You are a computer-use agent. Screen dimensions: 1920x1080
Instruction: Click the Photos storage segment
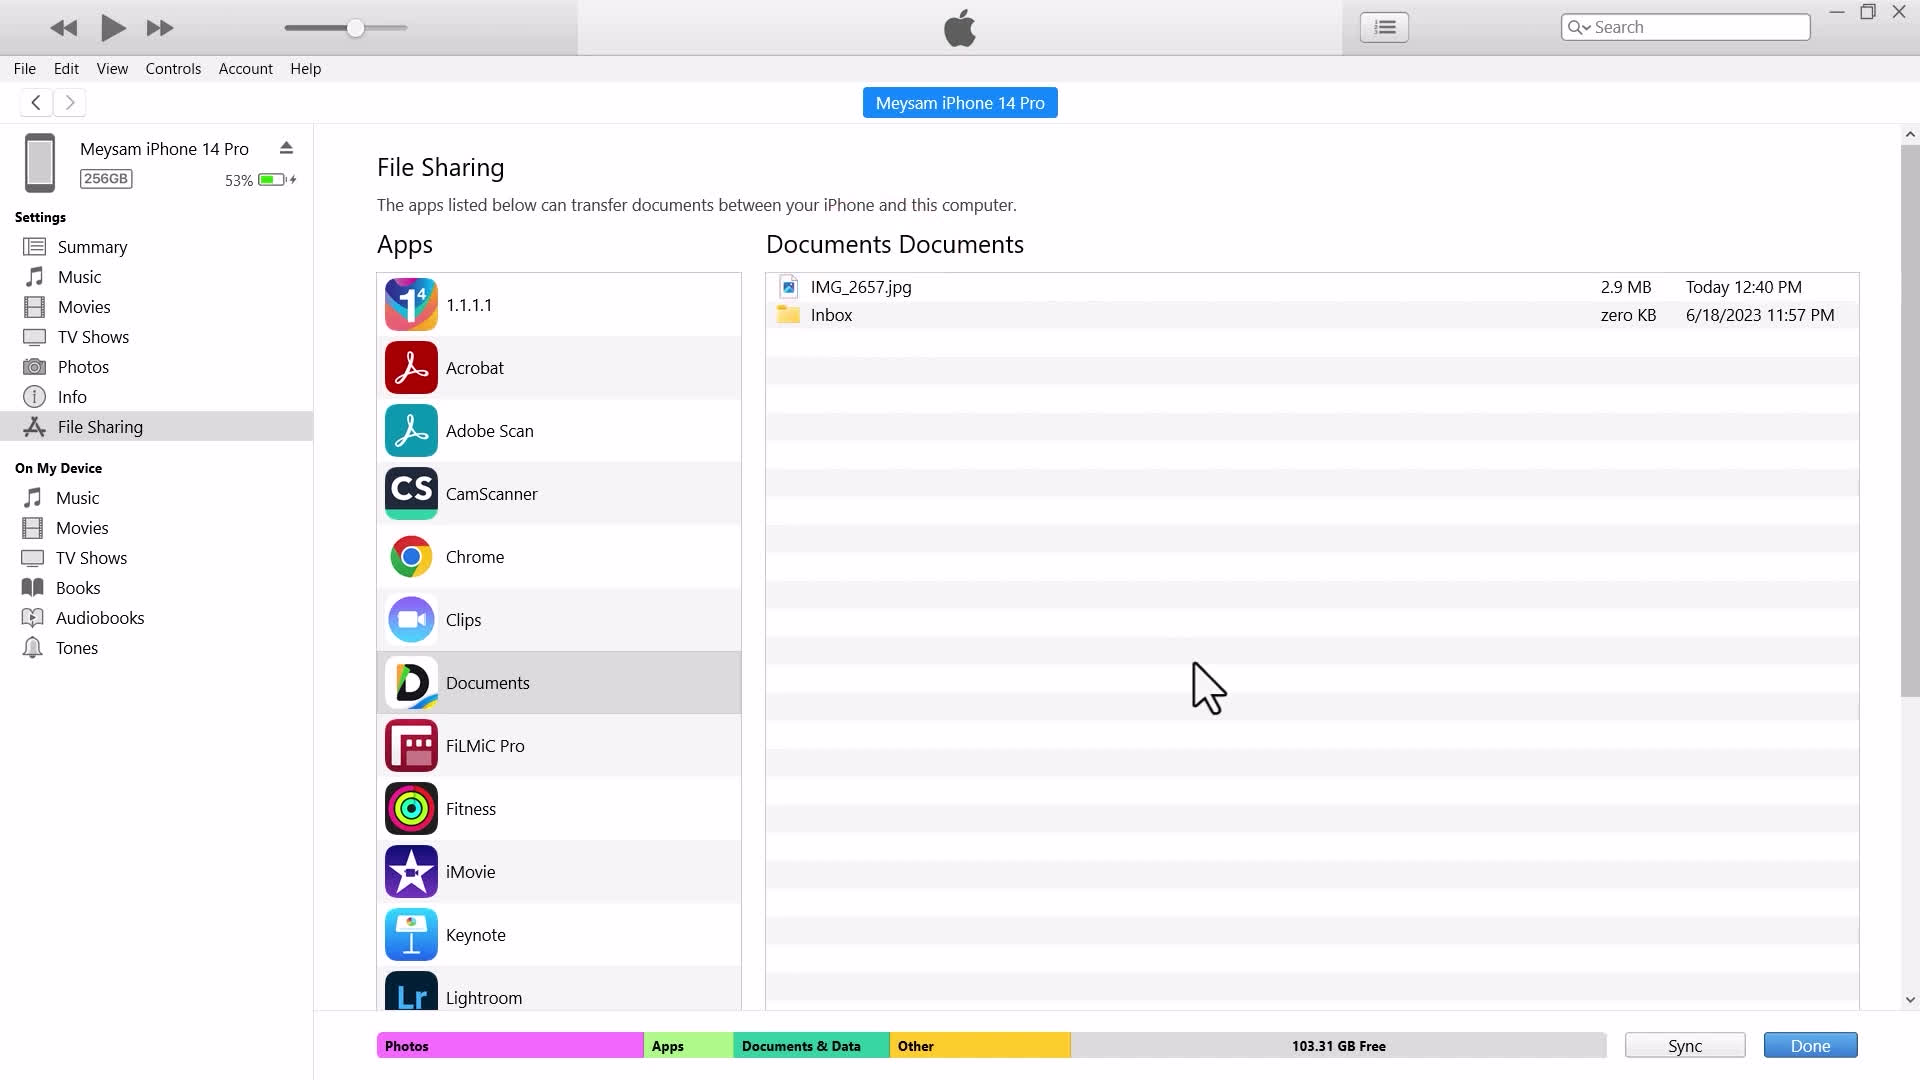pos(510,1046)
